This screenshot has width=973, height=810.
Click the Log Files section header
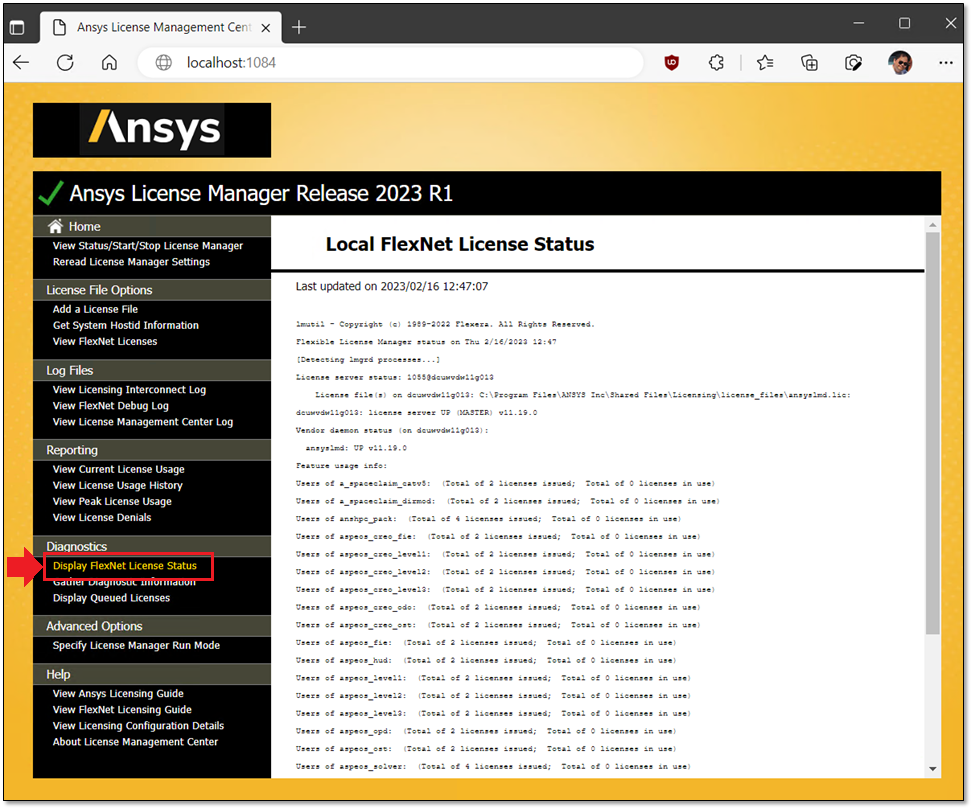(152, 371)
